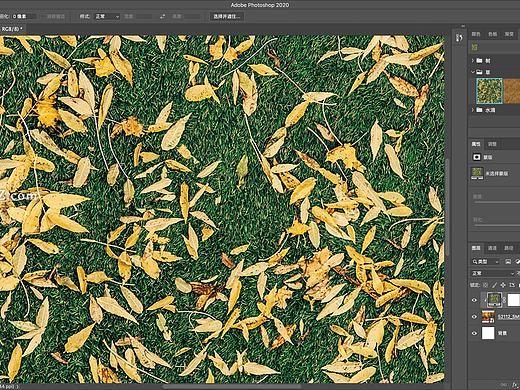Open the collapsed History panel icon
The width and height of the screenshot is (520, 390).
pos(459,38)
